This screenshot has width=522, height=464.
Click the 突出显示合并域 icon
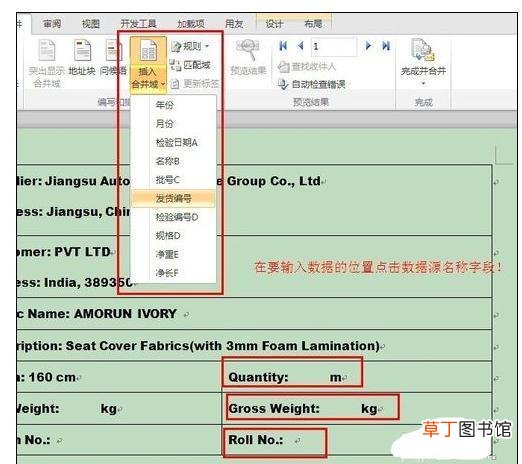coord(47,50)
